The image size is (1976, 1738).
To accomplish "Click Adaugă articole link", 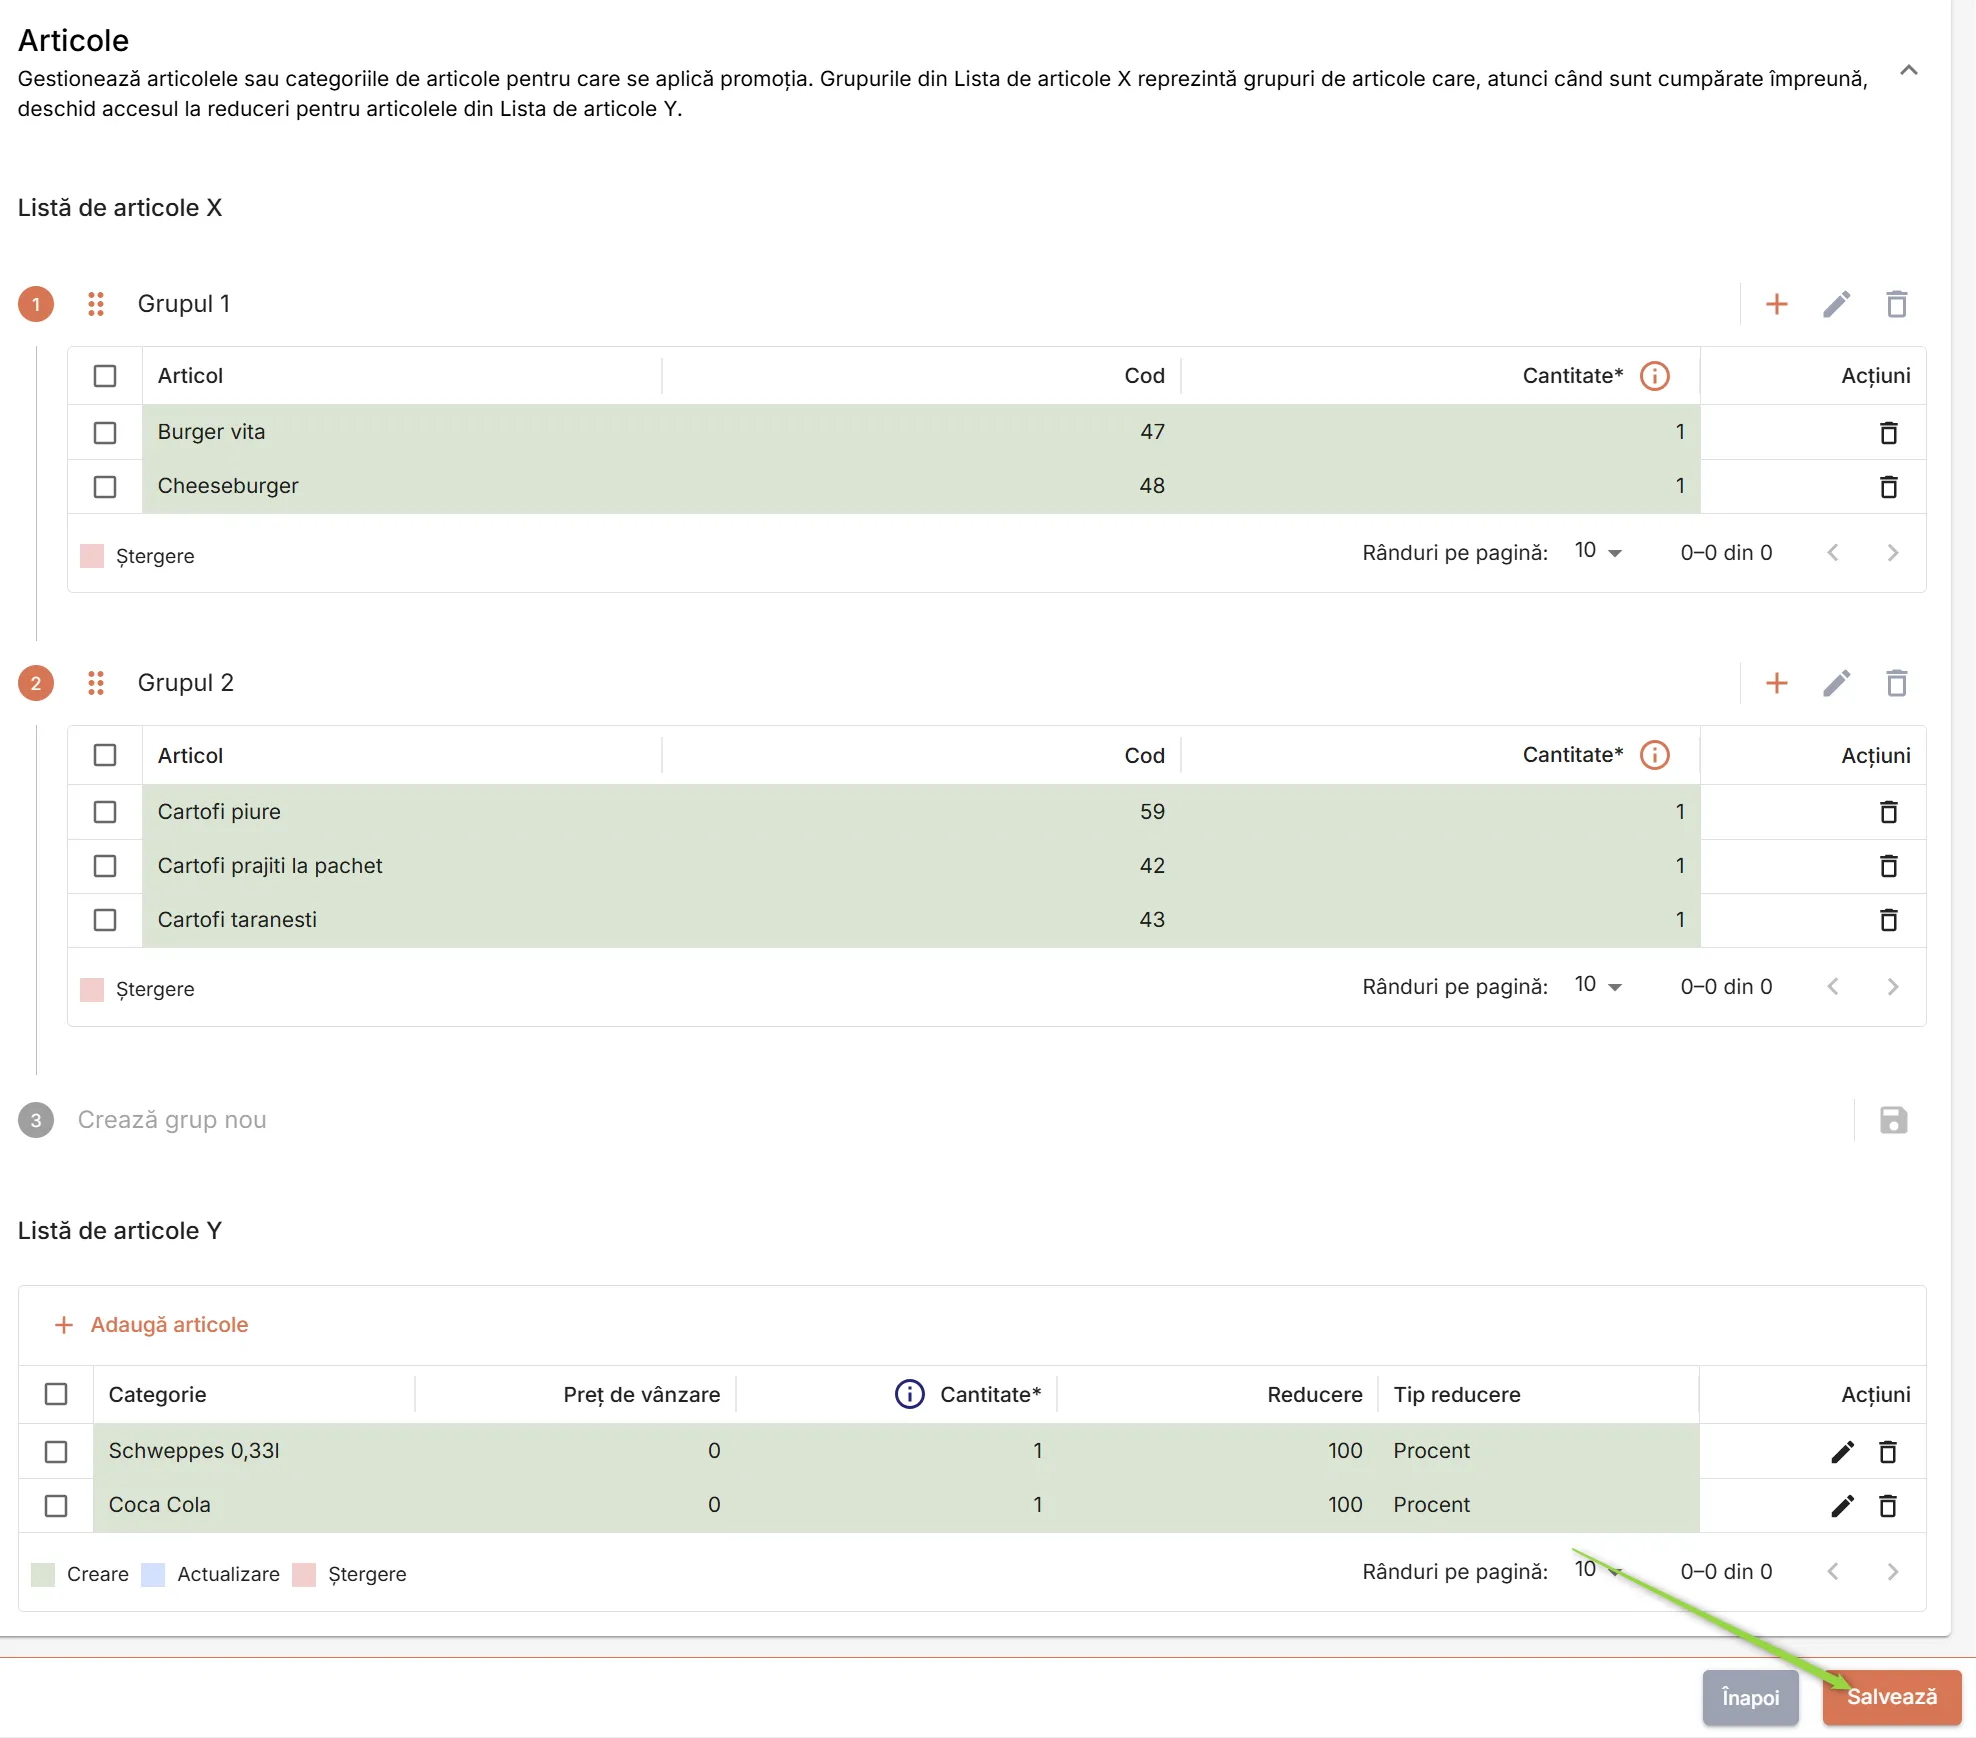I will 150,1325.
